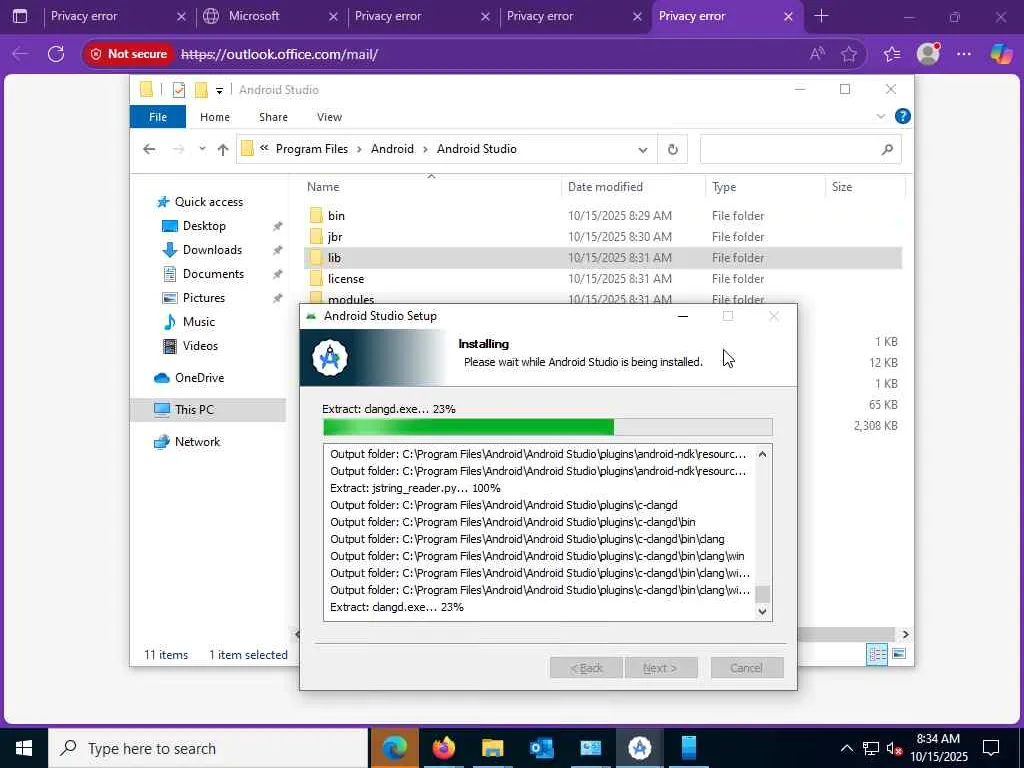Click the taskbar search box
1024x768 pixels.
click(x=208, y=748)
